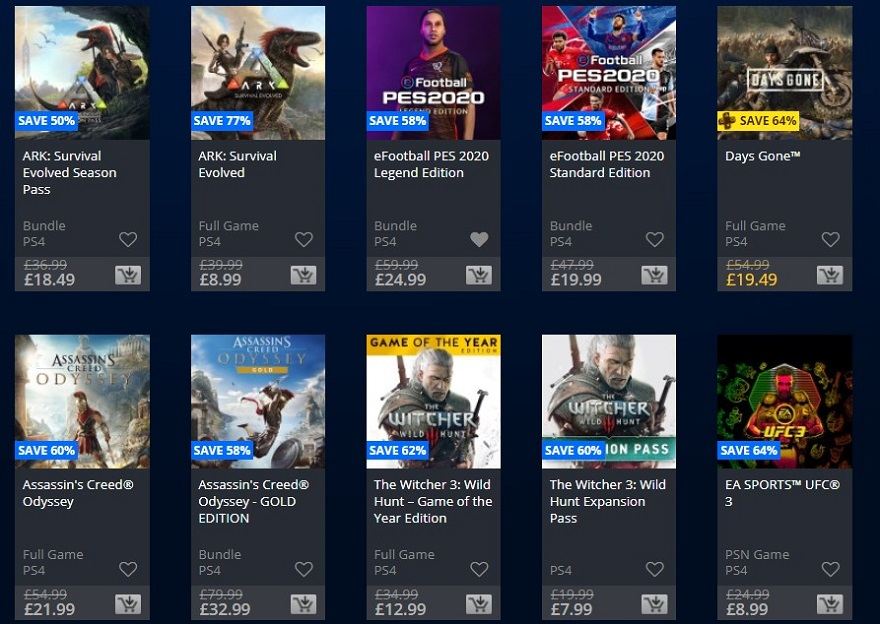Wishlist eFootball PES 2020 Standard Edition
The image size is (880, 624).
point(654,240)
